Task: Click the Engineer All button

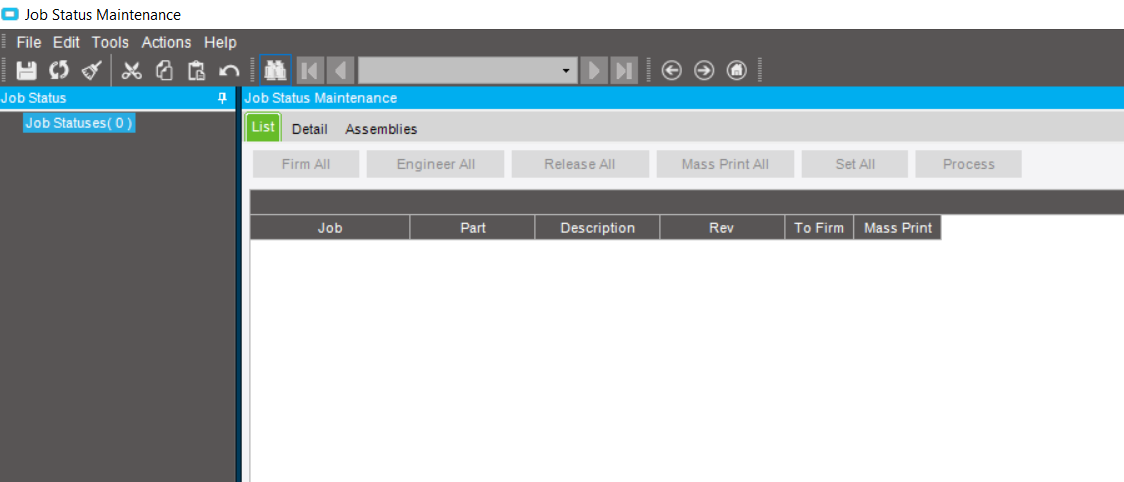Action: 436,164
